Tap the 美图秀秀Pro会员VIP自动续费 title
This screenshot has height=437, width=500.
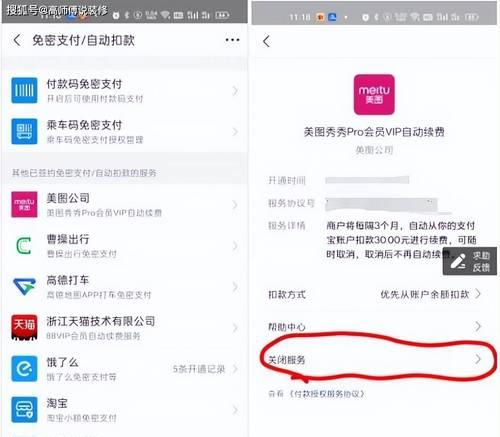tap(374, 132)
